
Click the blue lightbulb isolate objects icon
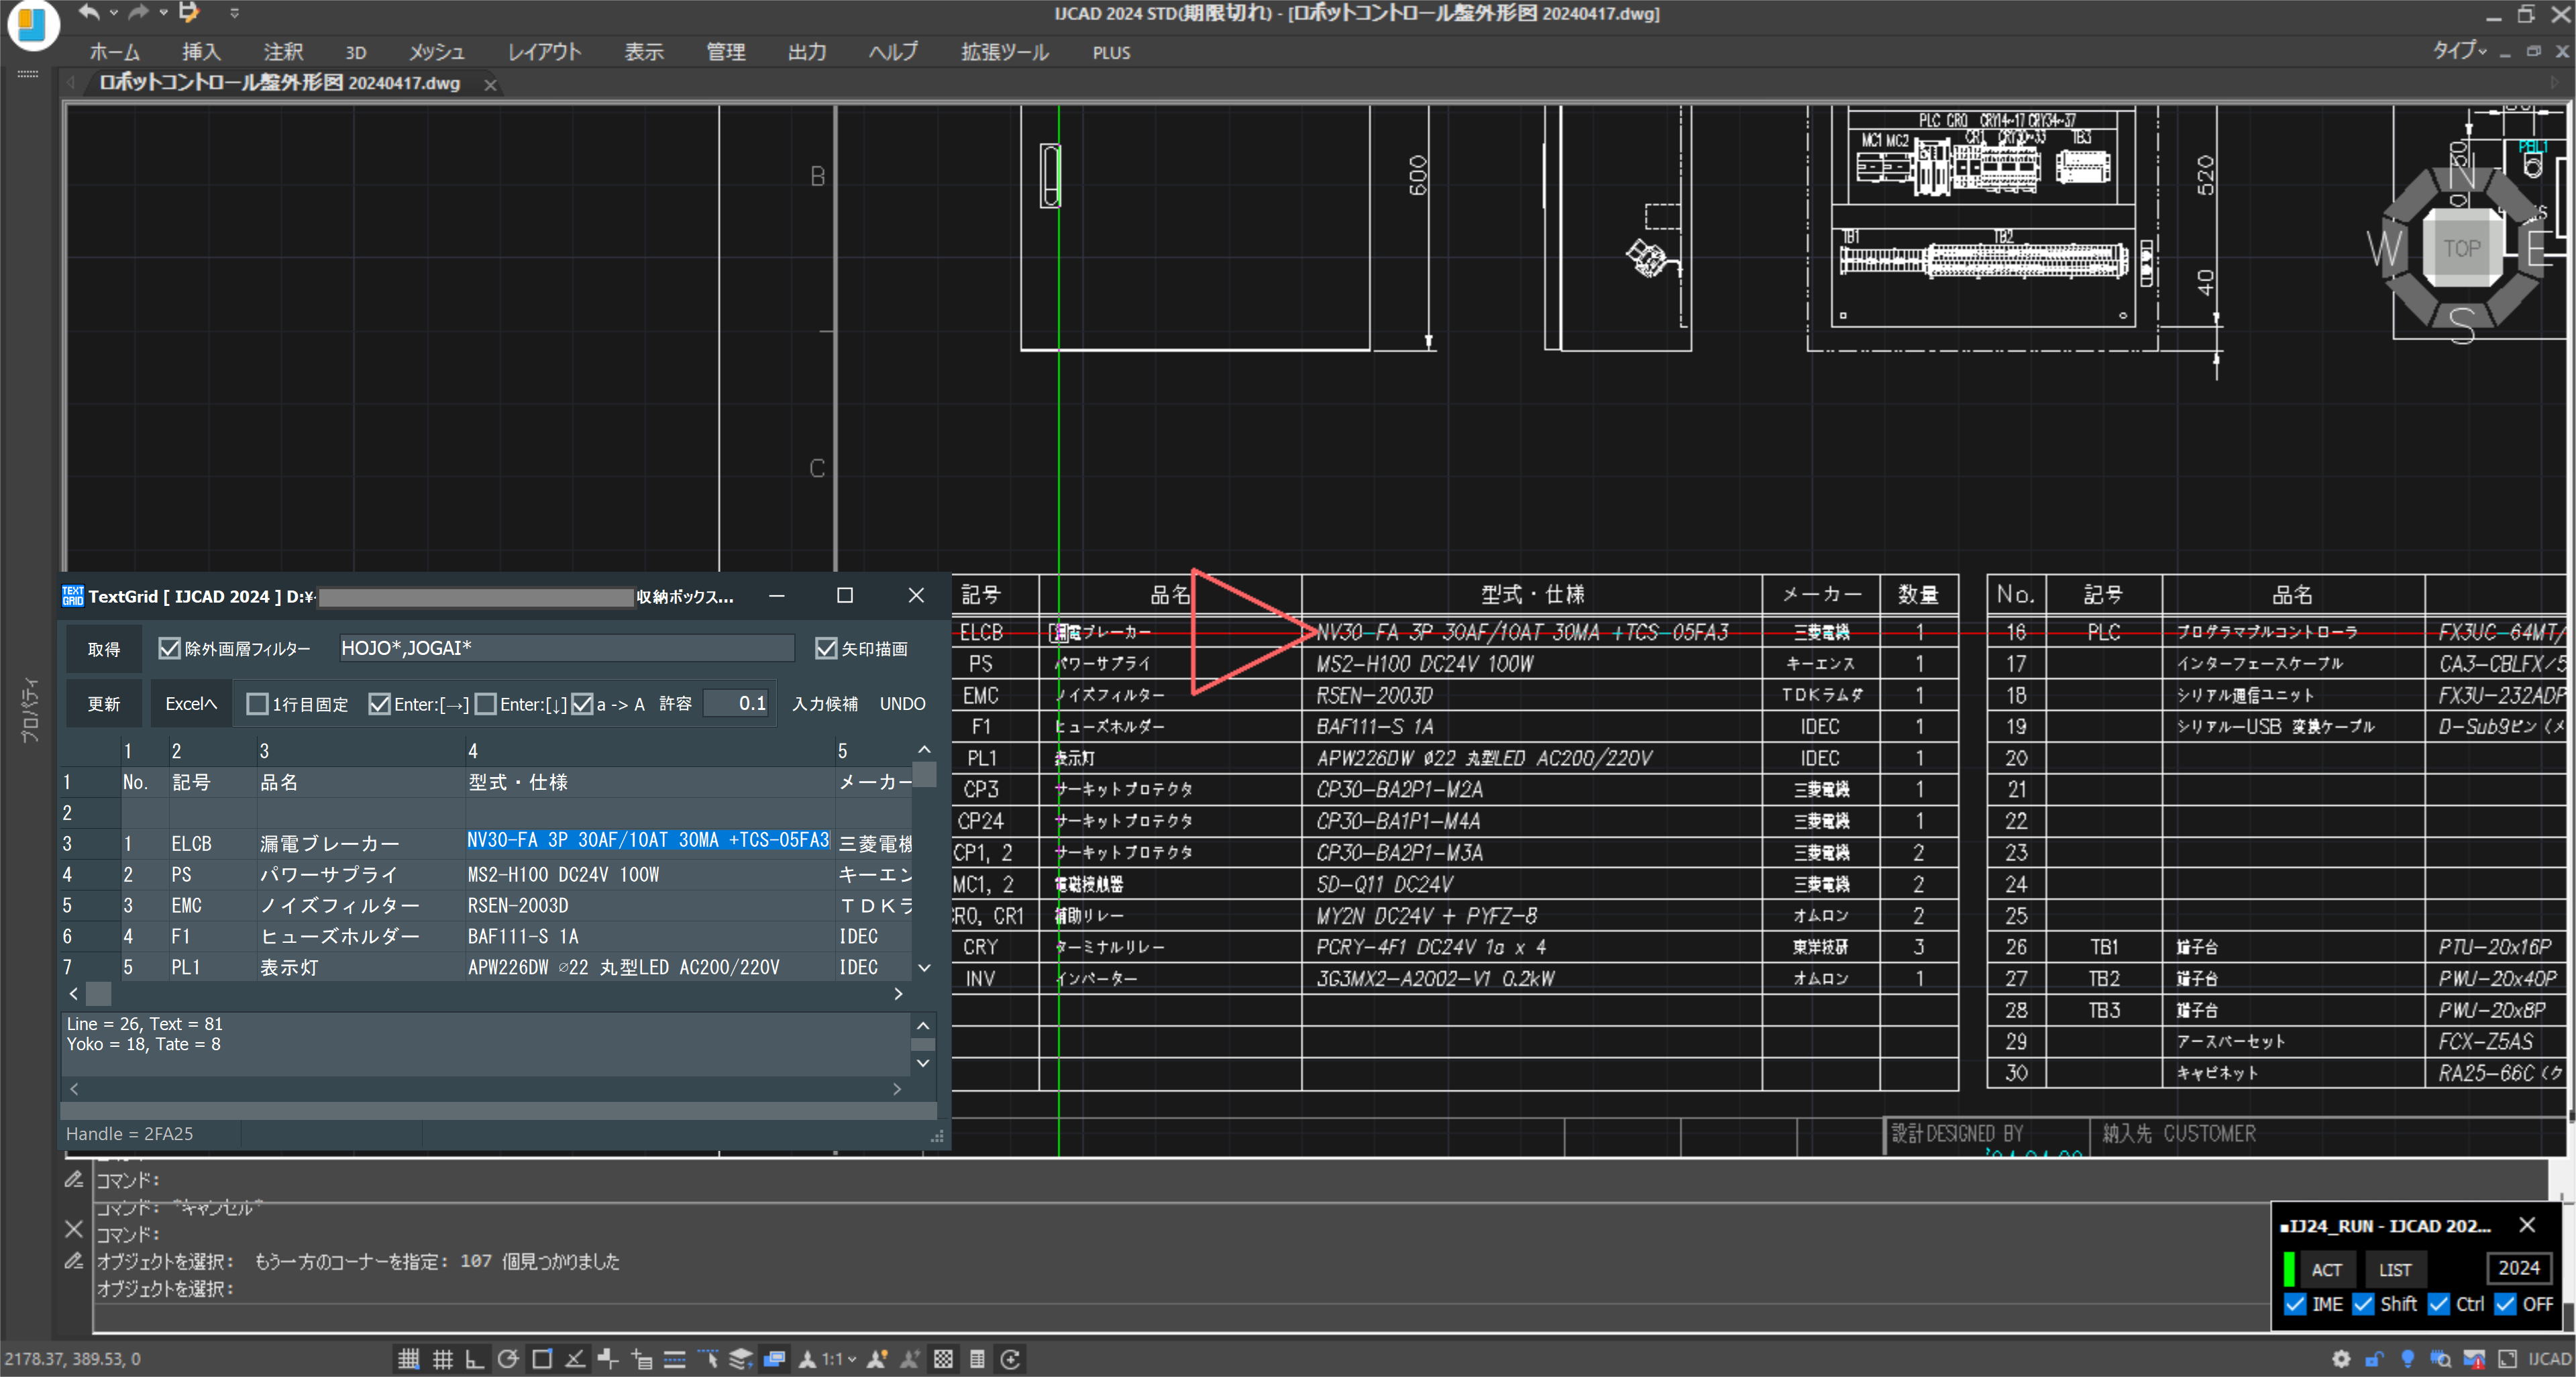pos(2408,1359)
